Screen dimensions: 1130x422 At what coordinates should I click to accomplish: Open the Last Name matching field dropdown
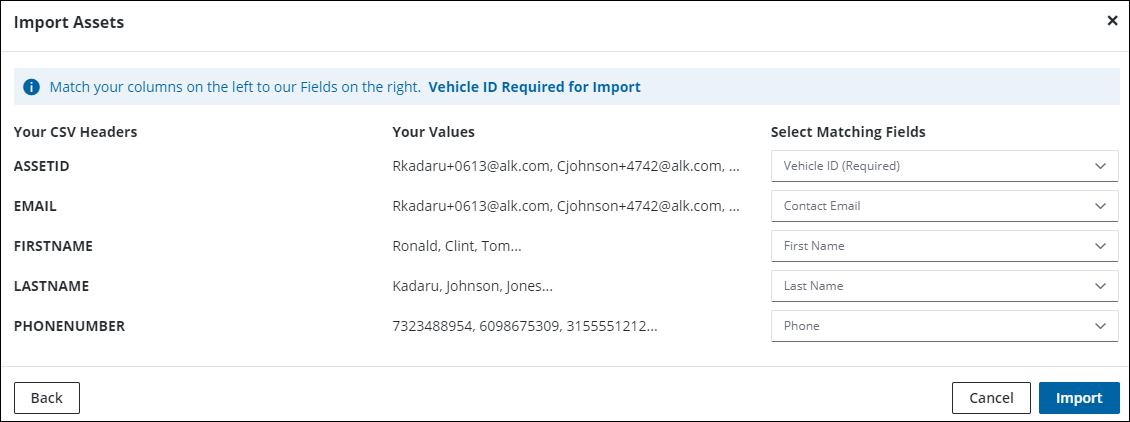(x=943, y=286)
